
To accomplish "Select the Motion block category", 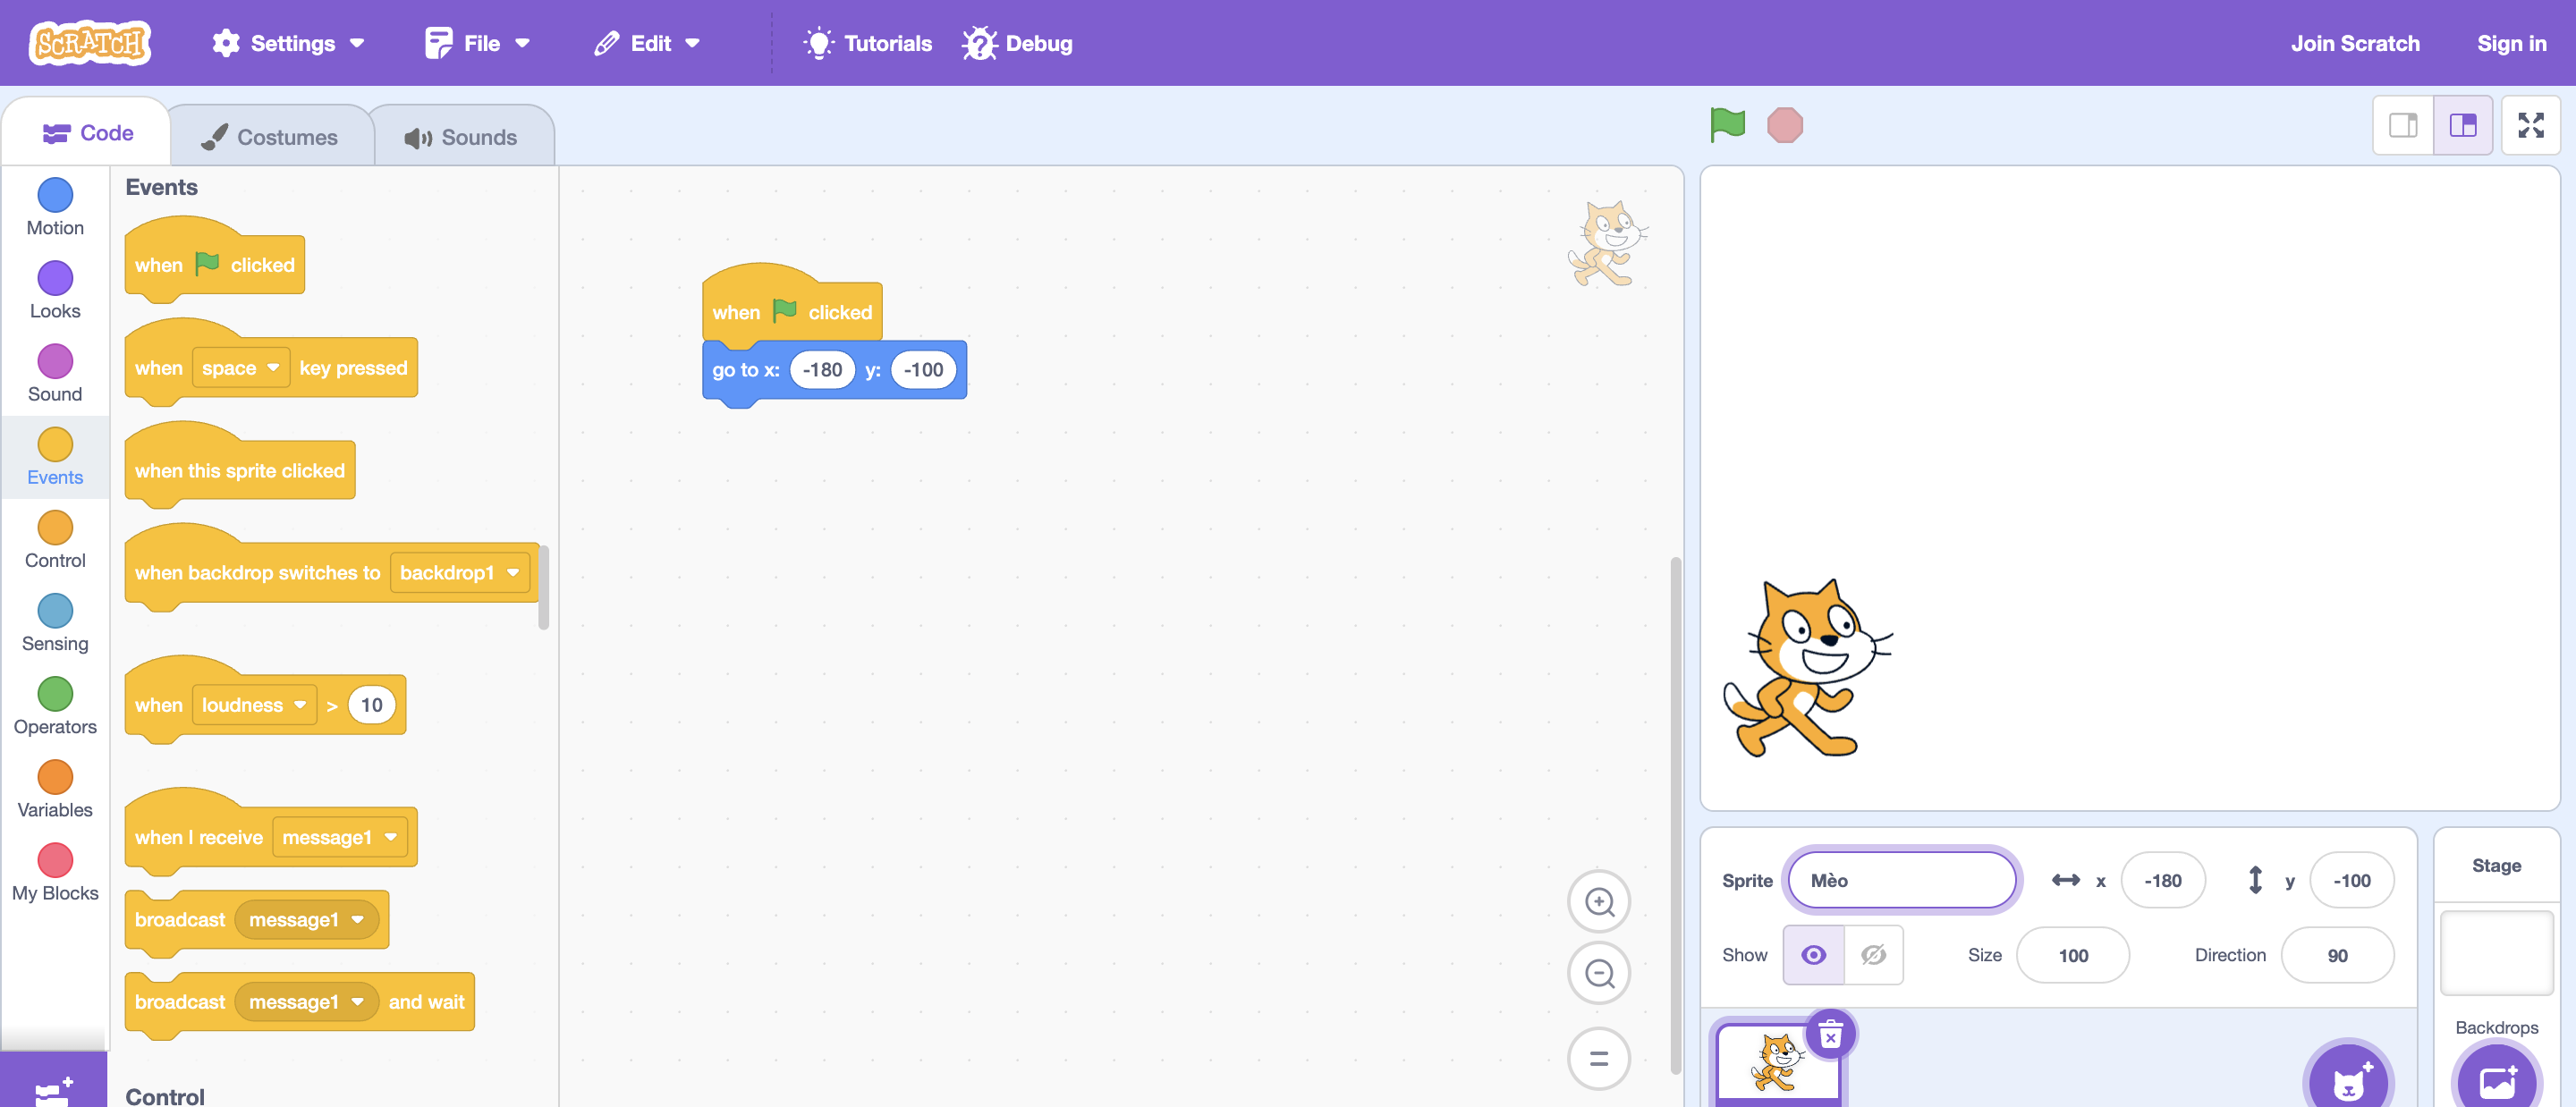I will [55, 207].
